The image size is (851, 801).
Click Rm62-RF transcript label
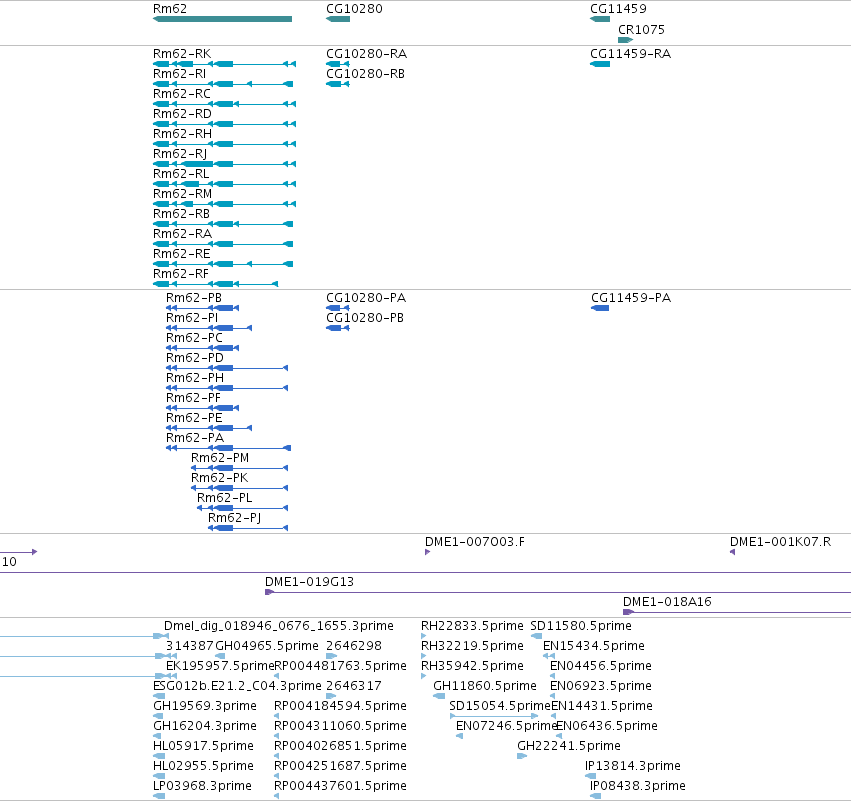tap(181, 274)
